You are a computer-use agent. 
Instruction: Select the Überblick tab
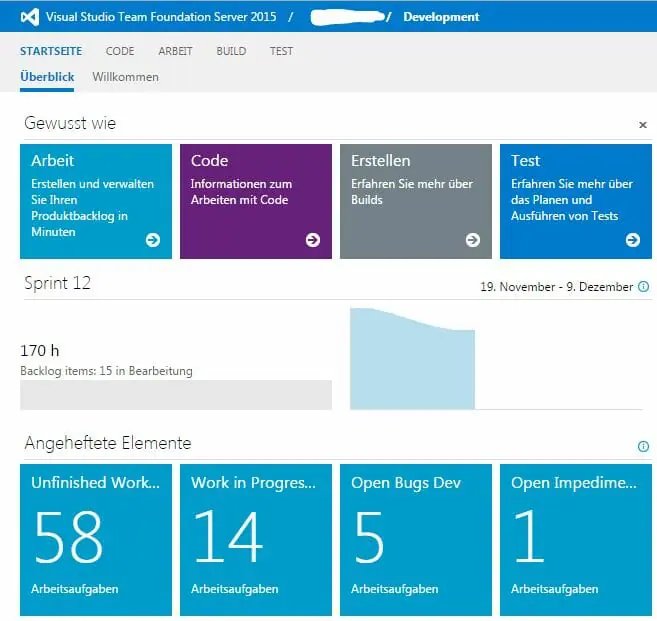[x=47, y=77]
